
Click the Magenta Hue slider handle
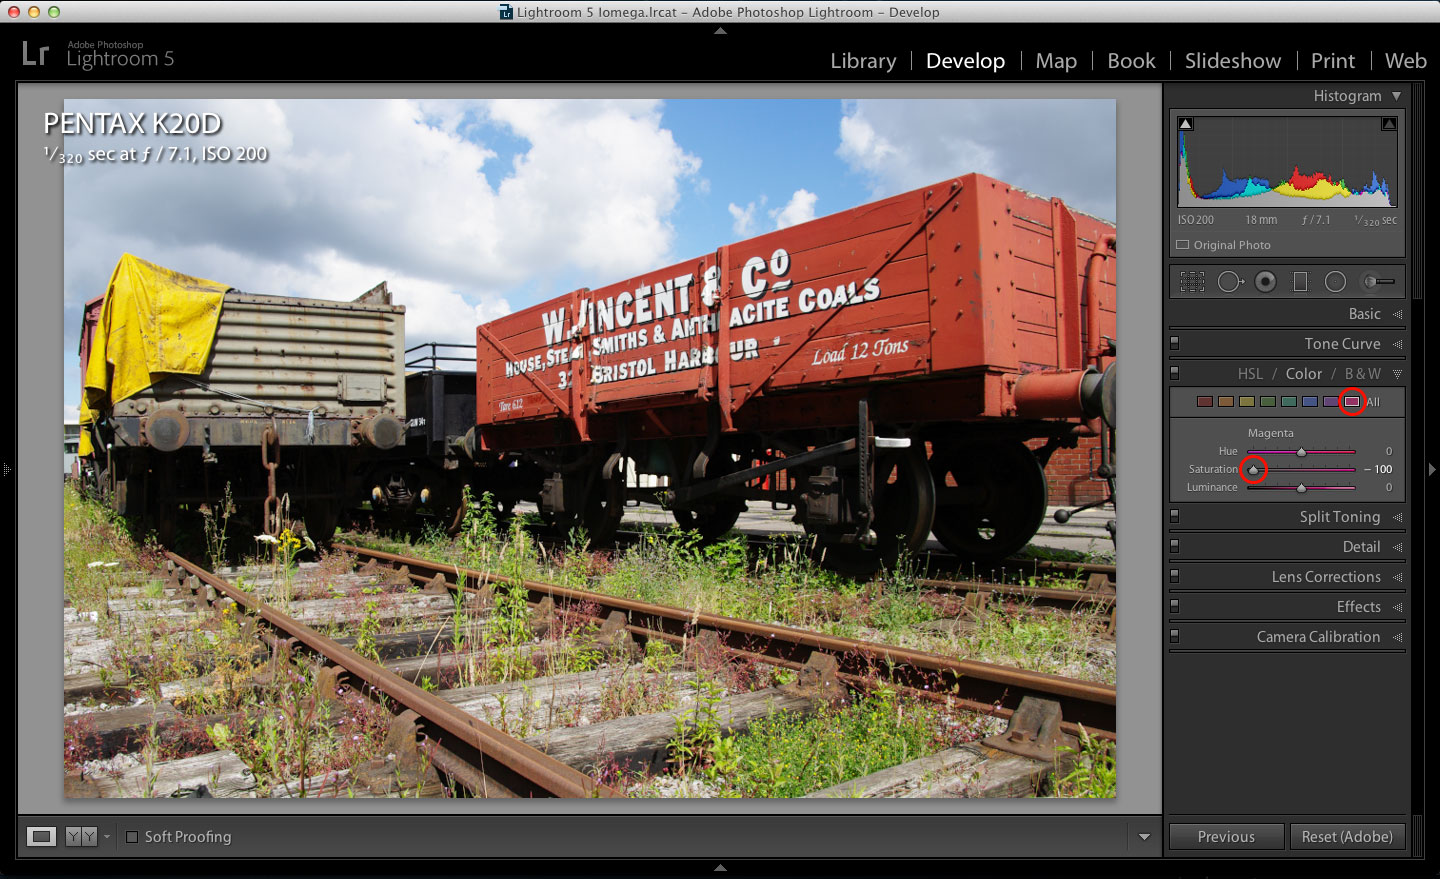pyautogui.click(x=1301, y=452)
